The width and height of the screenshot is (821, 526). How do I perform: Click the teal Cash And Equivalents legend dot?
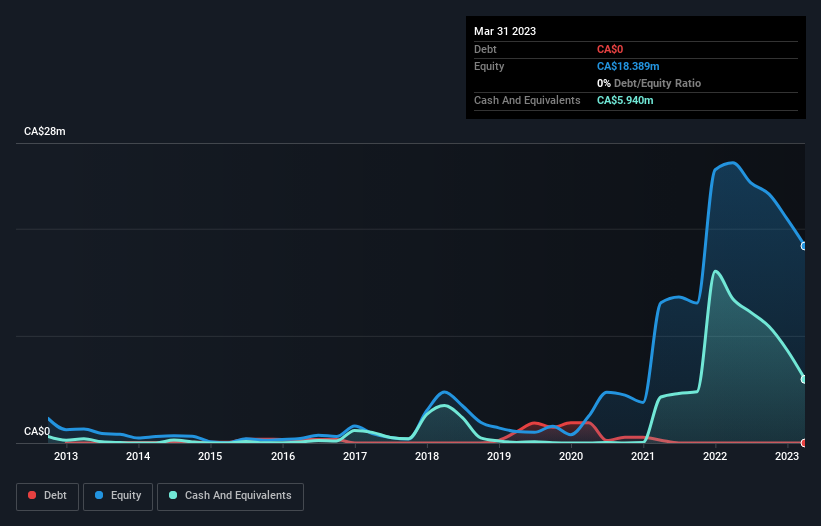(x=173, y=495)
